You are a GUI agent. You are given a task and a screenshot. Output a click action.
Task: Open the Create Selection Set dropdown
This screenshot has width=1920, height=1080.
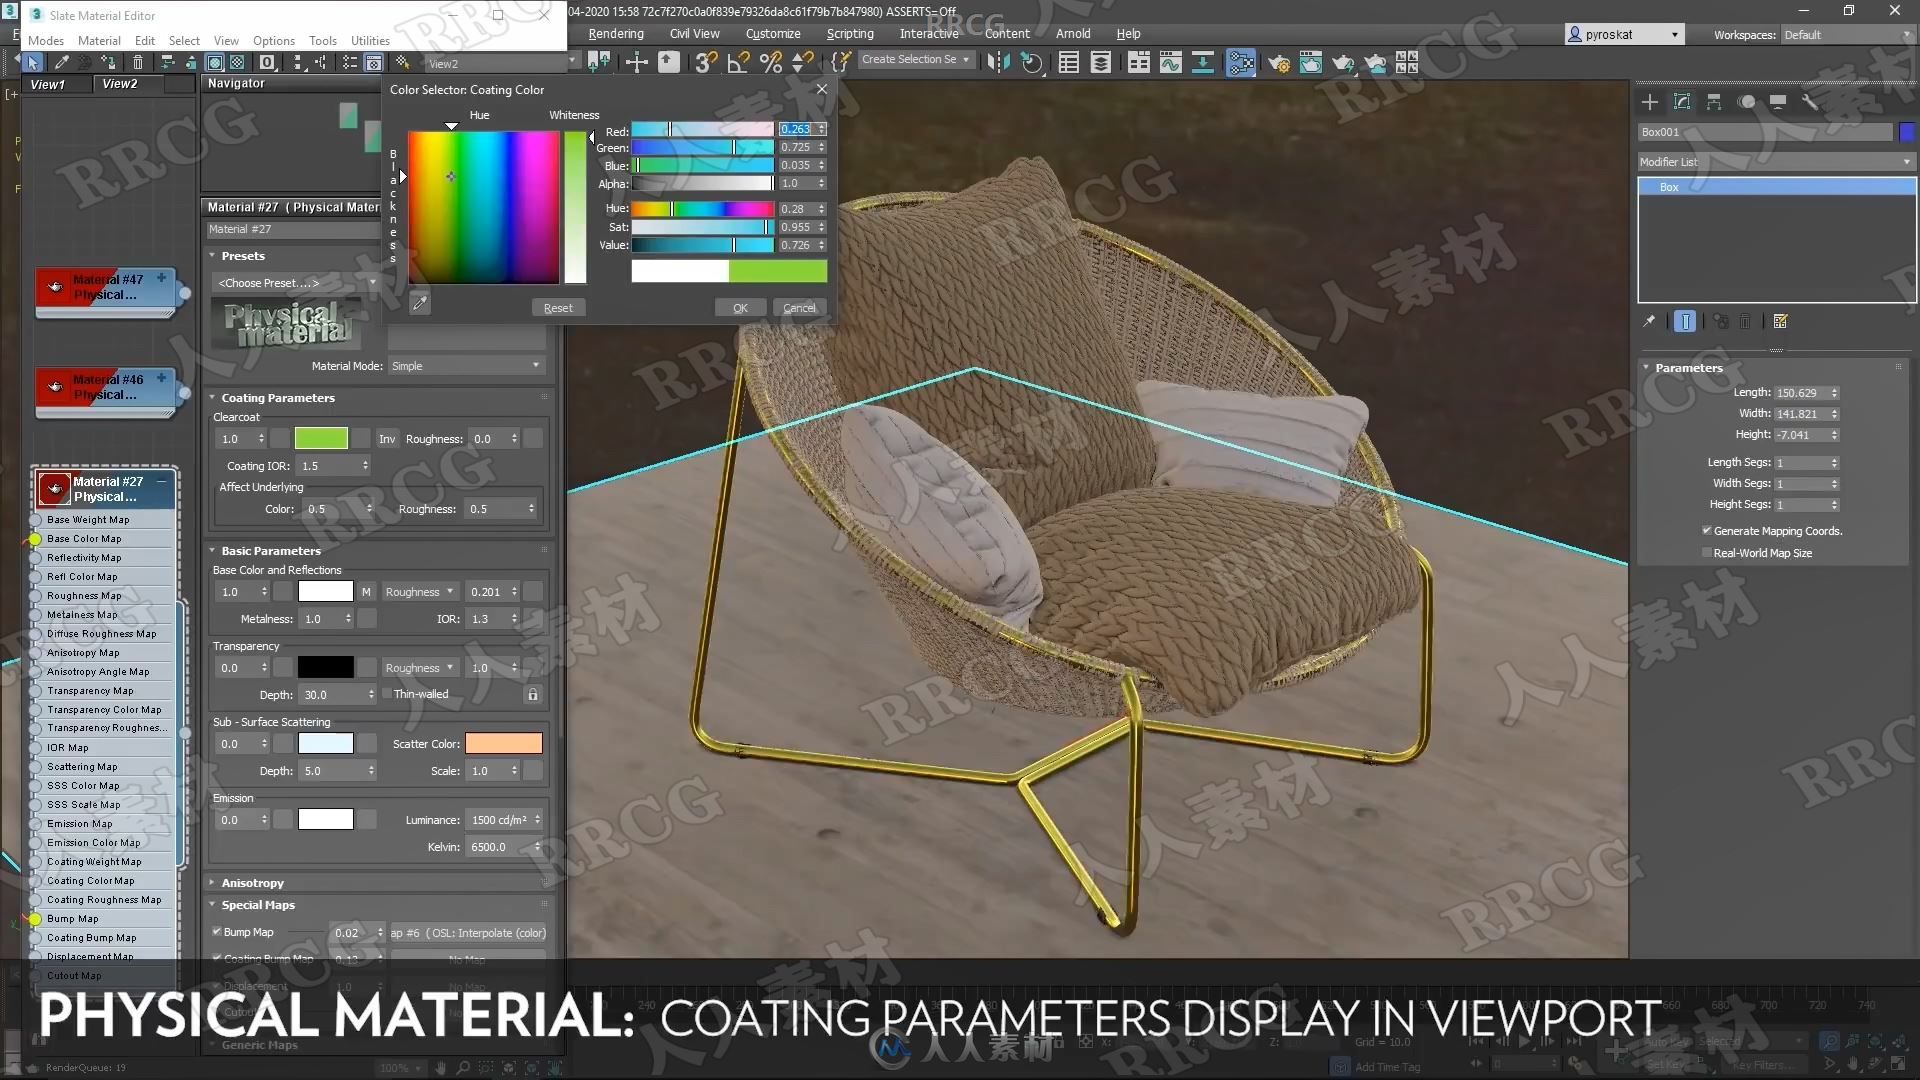click(915, 59)
